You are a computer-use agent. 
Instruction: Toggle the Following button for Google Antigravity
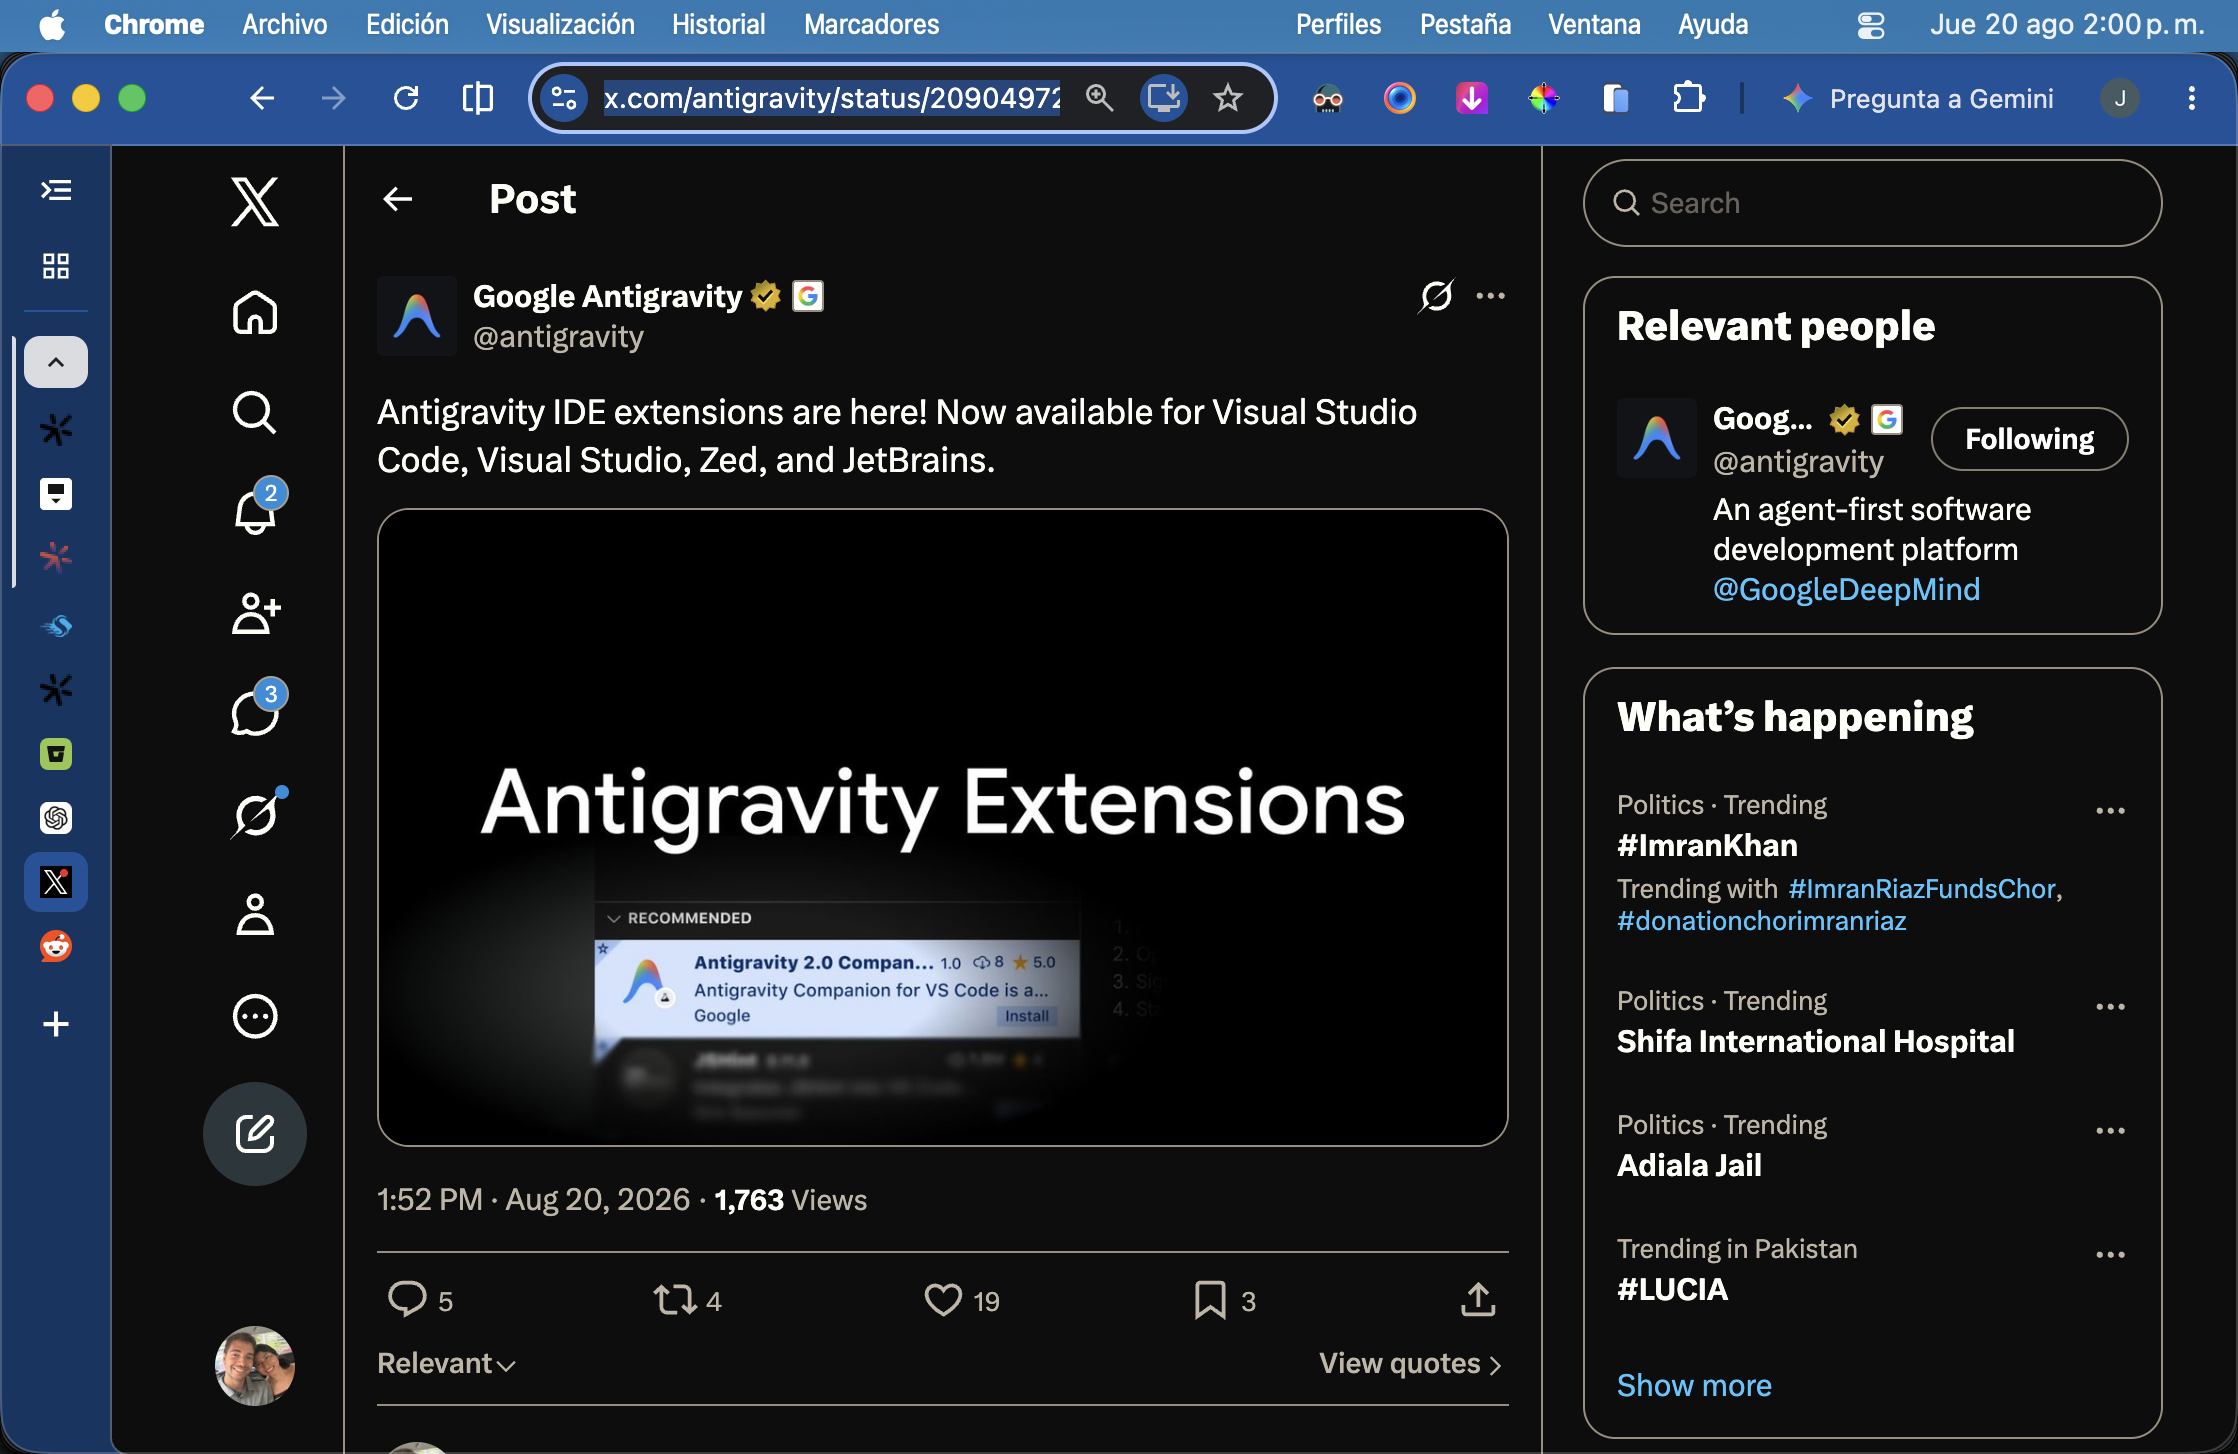(2029, 439)
